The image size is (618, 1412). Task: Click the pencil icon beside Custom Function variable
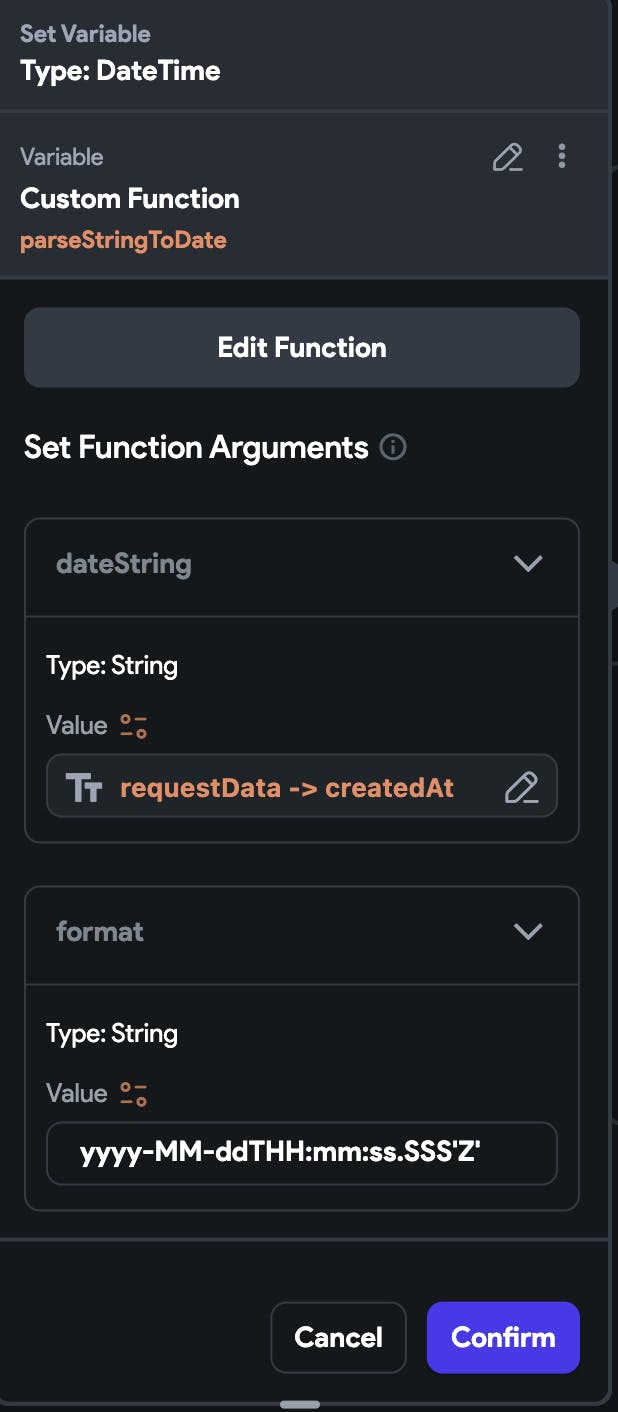(508, 157)
